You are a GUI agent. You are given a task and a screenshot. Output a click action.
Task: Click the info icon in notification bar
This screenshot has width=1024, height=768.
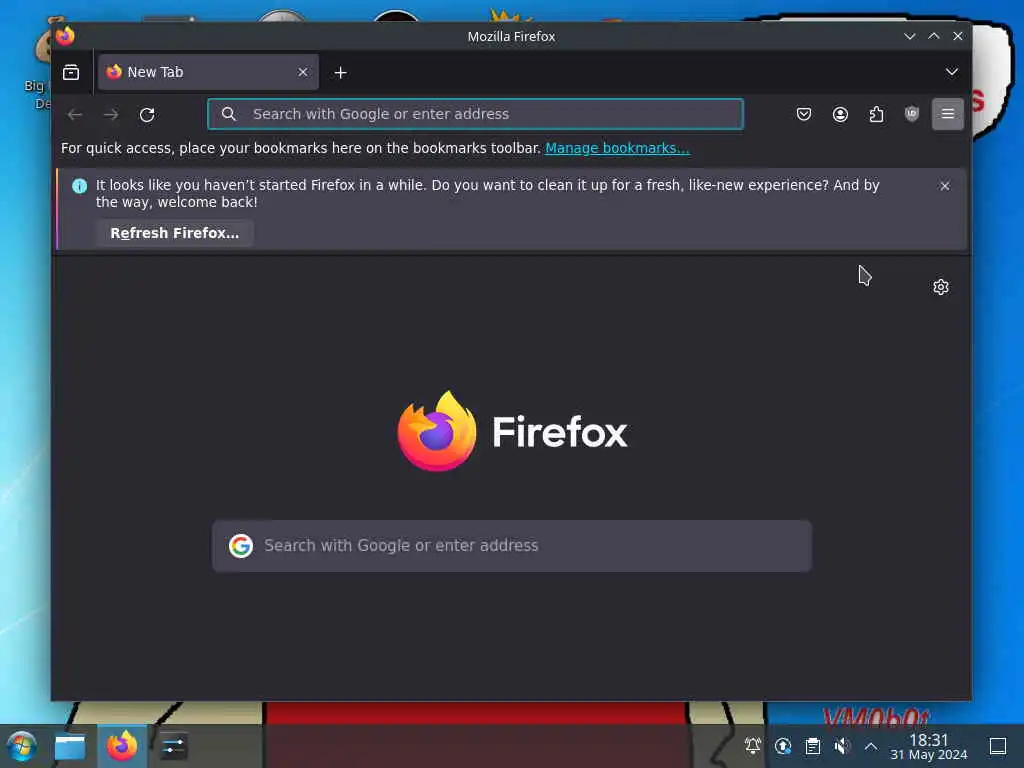pos(80,186)
